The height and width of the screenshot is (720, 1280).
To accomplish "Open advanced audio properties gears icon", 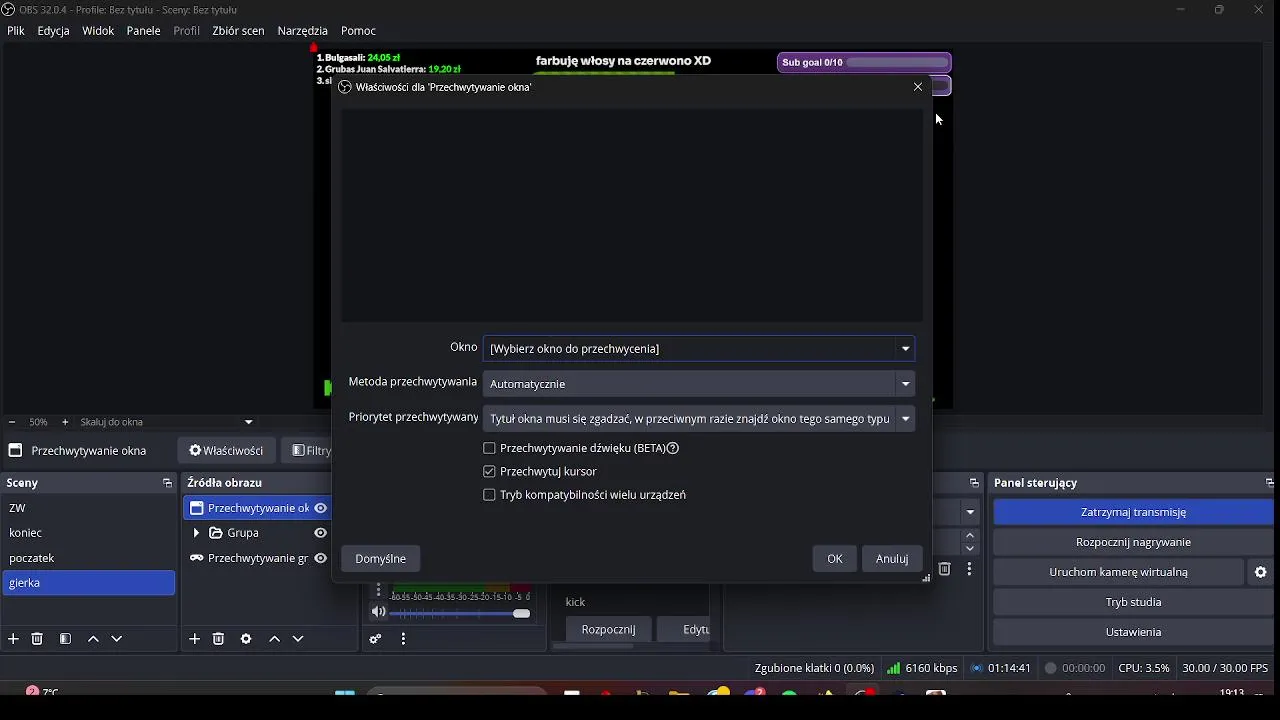I will [x=375, y=639].
